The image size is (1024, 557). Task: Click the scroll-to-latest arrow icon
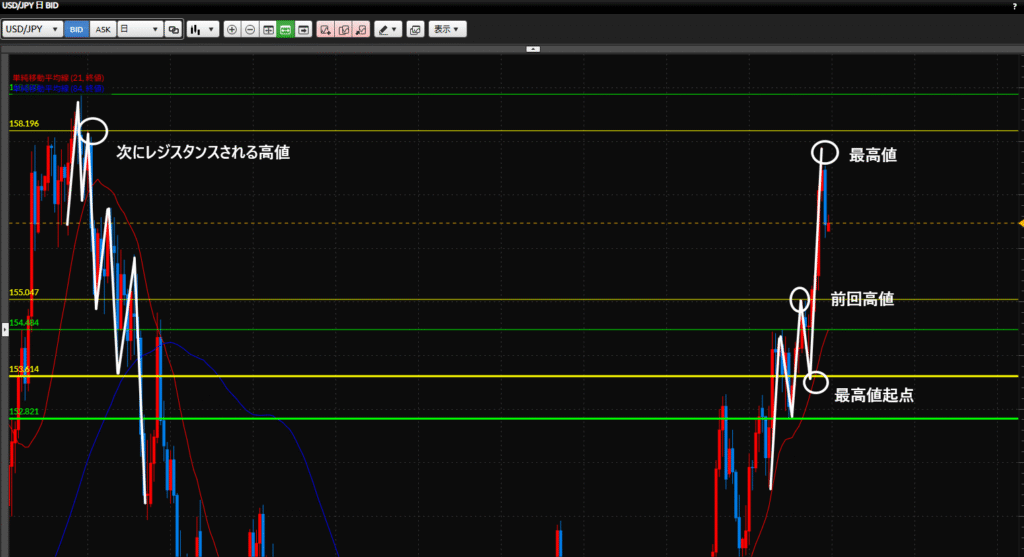click(304, 30)
